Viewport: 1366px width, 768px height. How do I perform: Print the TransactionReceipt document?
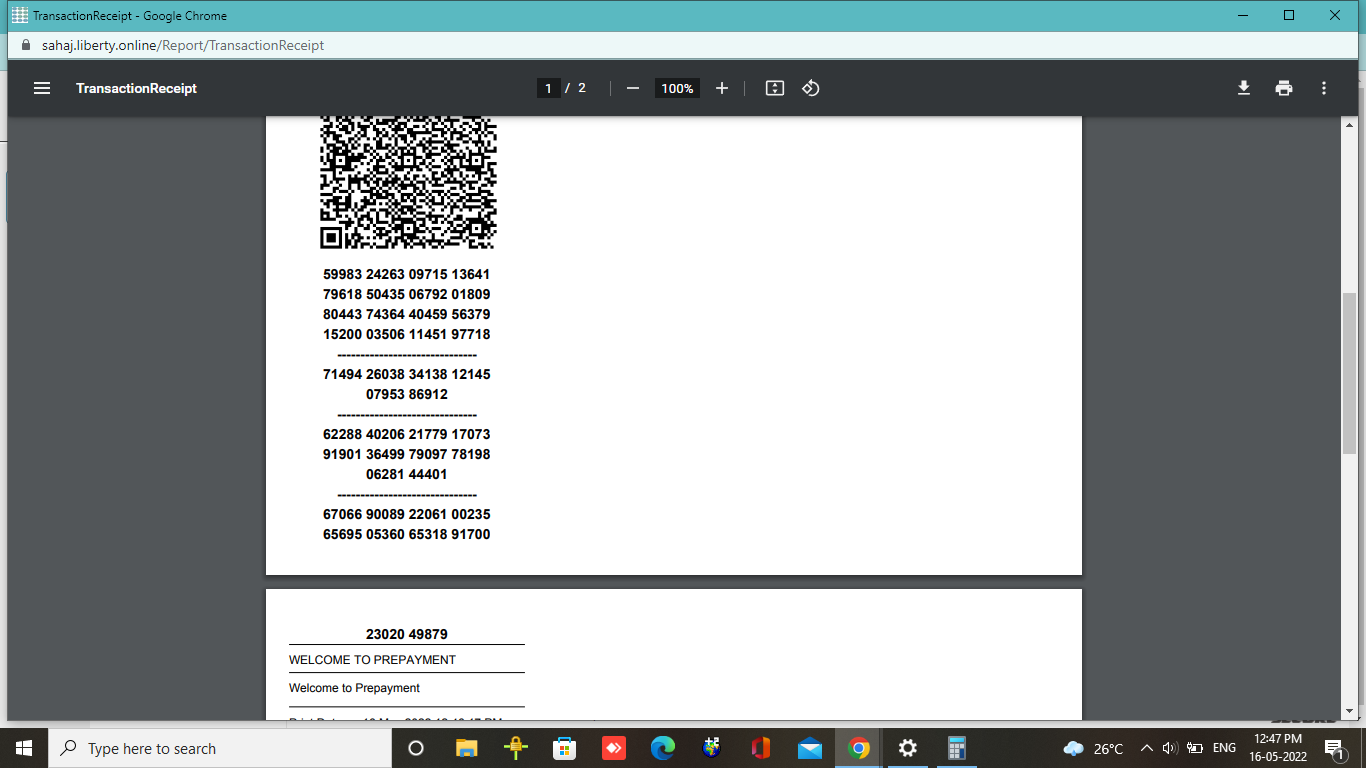(x=1284, y=88)
